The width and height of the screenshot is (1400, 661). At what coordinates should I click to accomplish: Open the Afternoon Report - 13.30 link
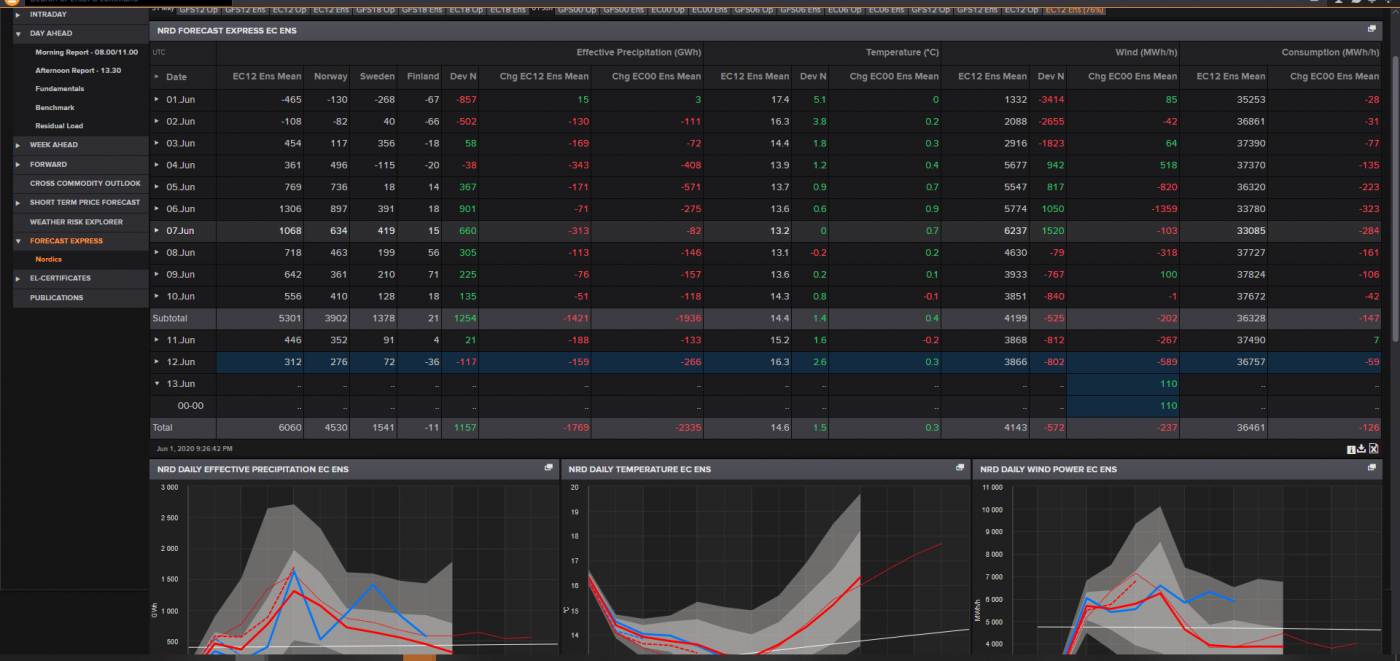[78, 70]
